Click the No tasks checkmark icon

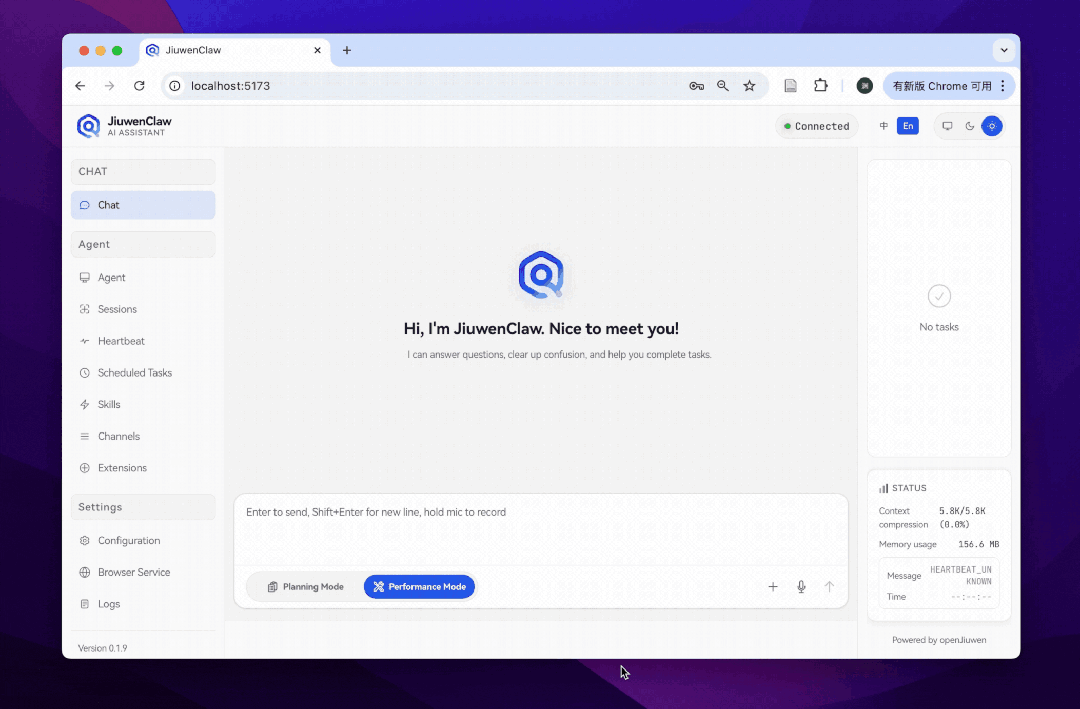939,296
